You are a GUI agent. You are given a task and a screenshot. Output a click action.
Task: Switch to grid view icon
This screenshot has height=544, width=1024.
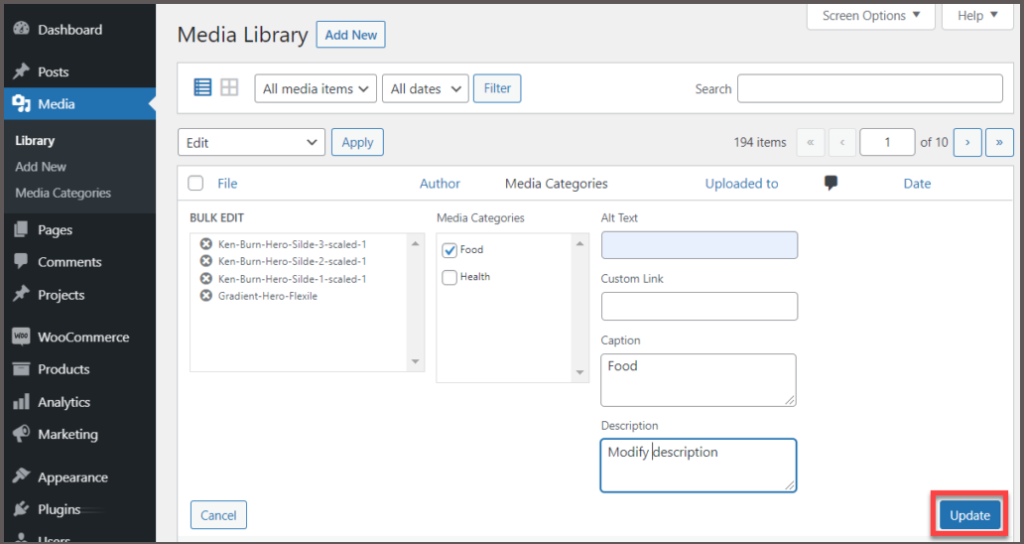(229, 88)
